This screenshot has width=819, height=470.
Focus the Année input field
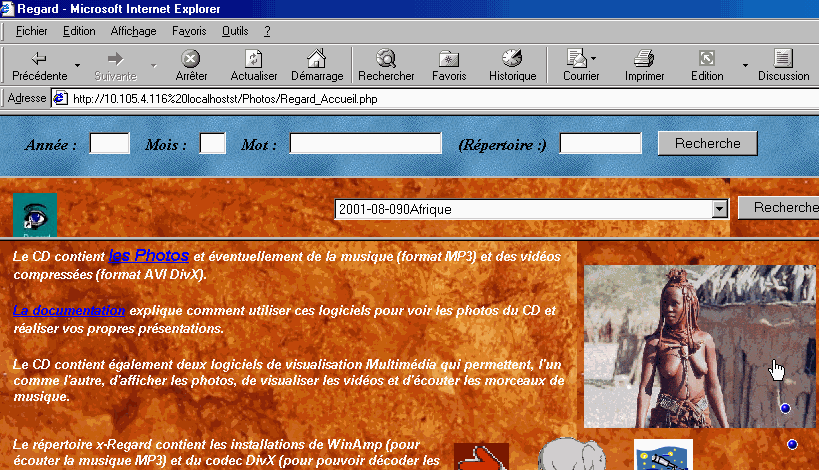(x=110, y=143)
